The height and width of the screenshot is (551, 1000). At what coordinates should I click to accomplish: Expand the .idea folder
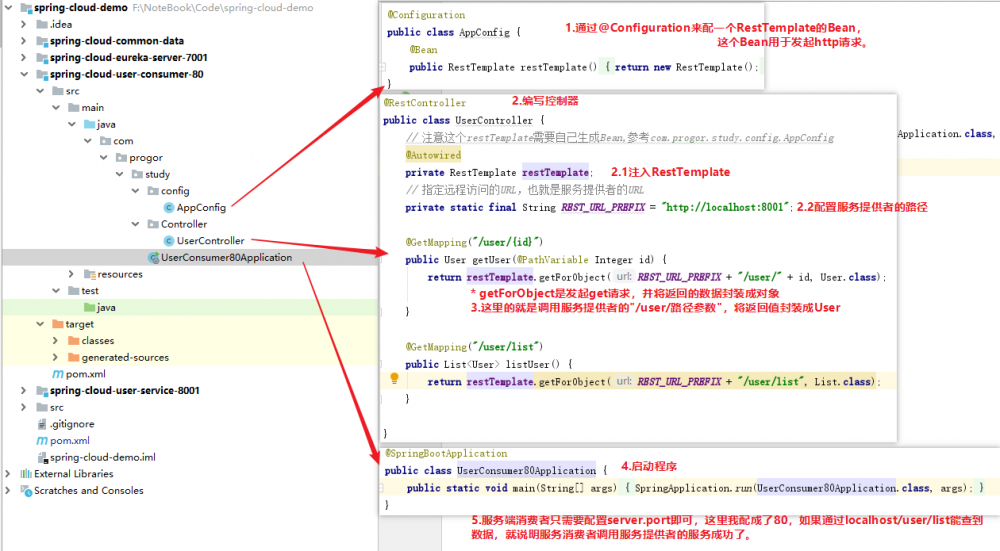tap(24, 24)
